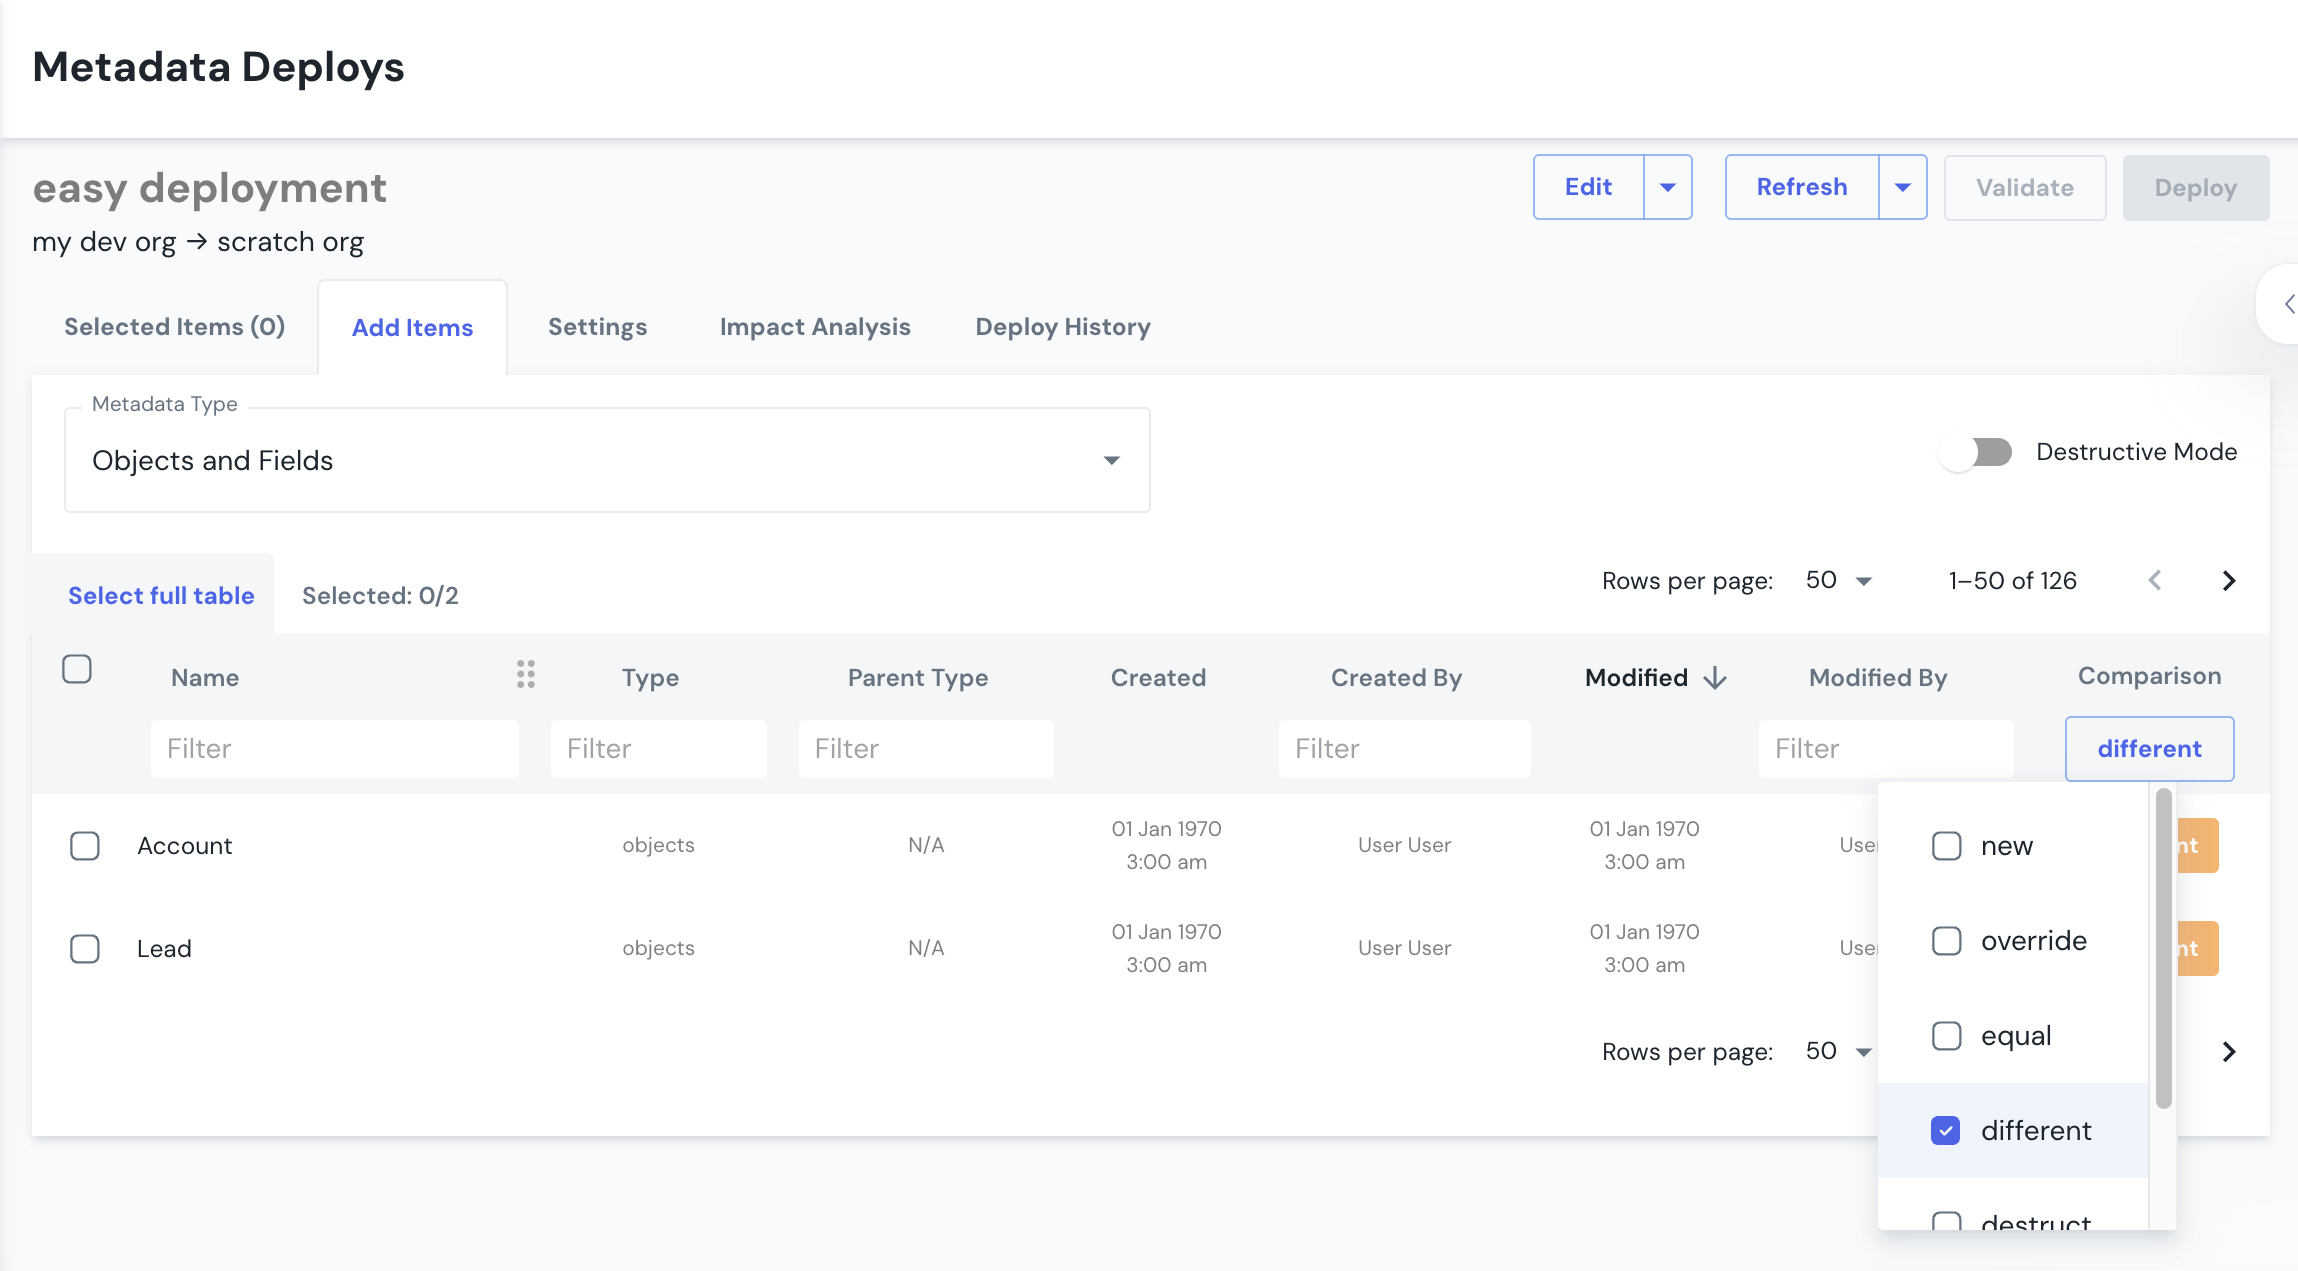Image resolution: width=2298 pixels, height=1271 pixels.
Task: Open the Edit button dropdown caret
Action: click(x=1666, y=187)
